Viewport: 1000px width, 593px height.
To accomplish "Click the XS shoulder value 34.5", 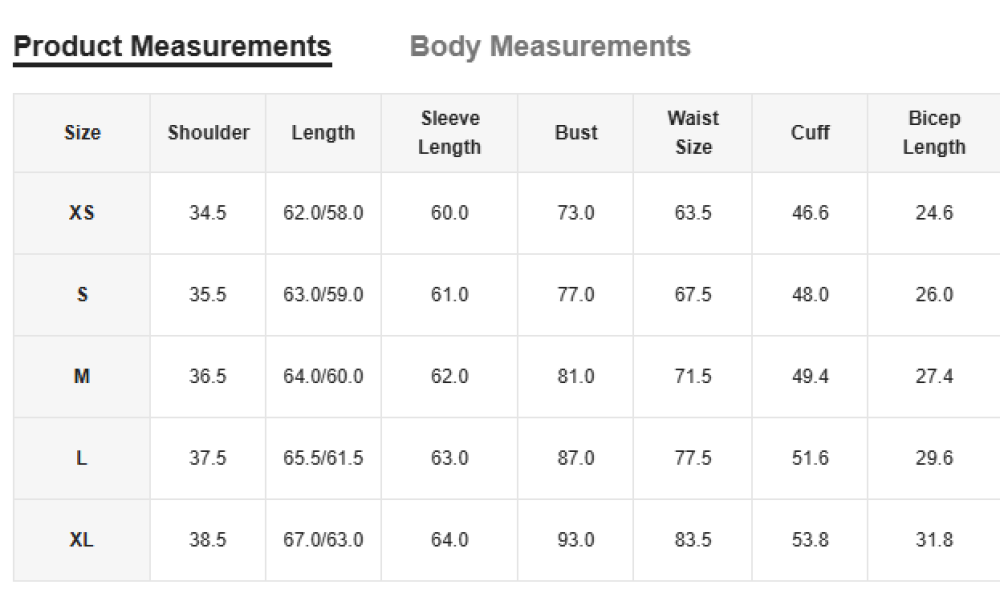I will (208, 213).
